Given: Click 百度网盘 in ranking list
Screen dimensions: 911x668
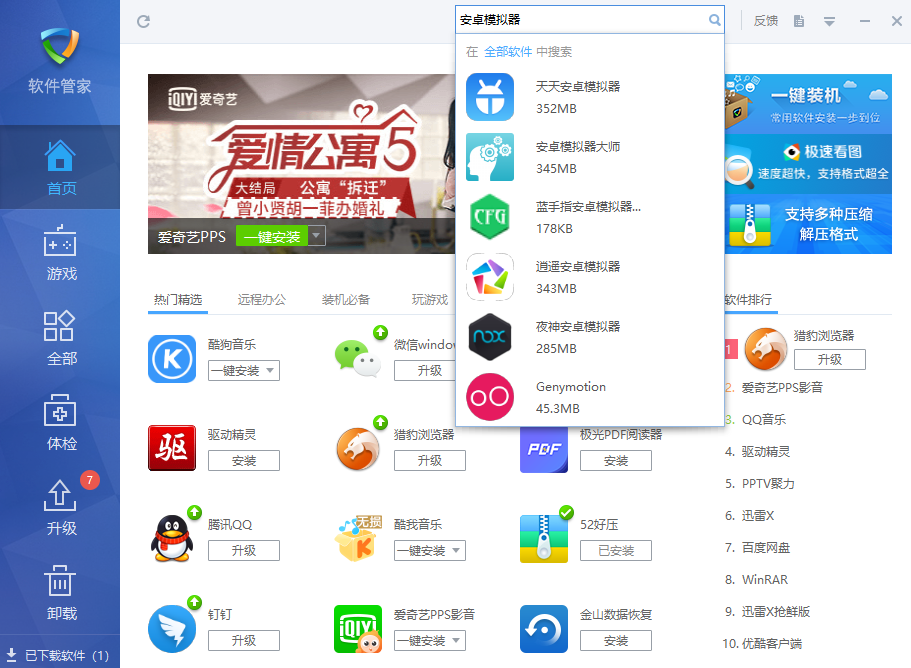Looking at the screenshot, I should tap(766, 548).
